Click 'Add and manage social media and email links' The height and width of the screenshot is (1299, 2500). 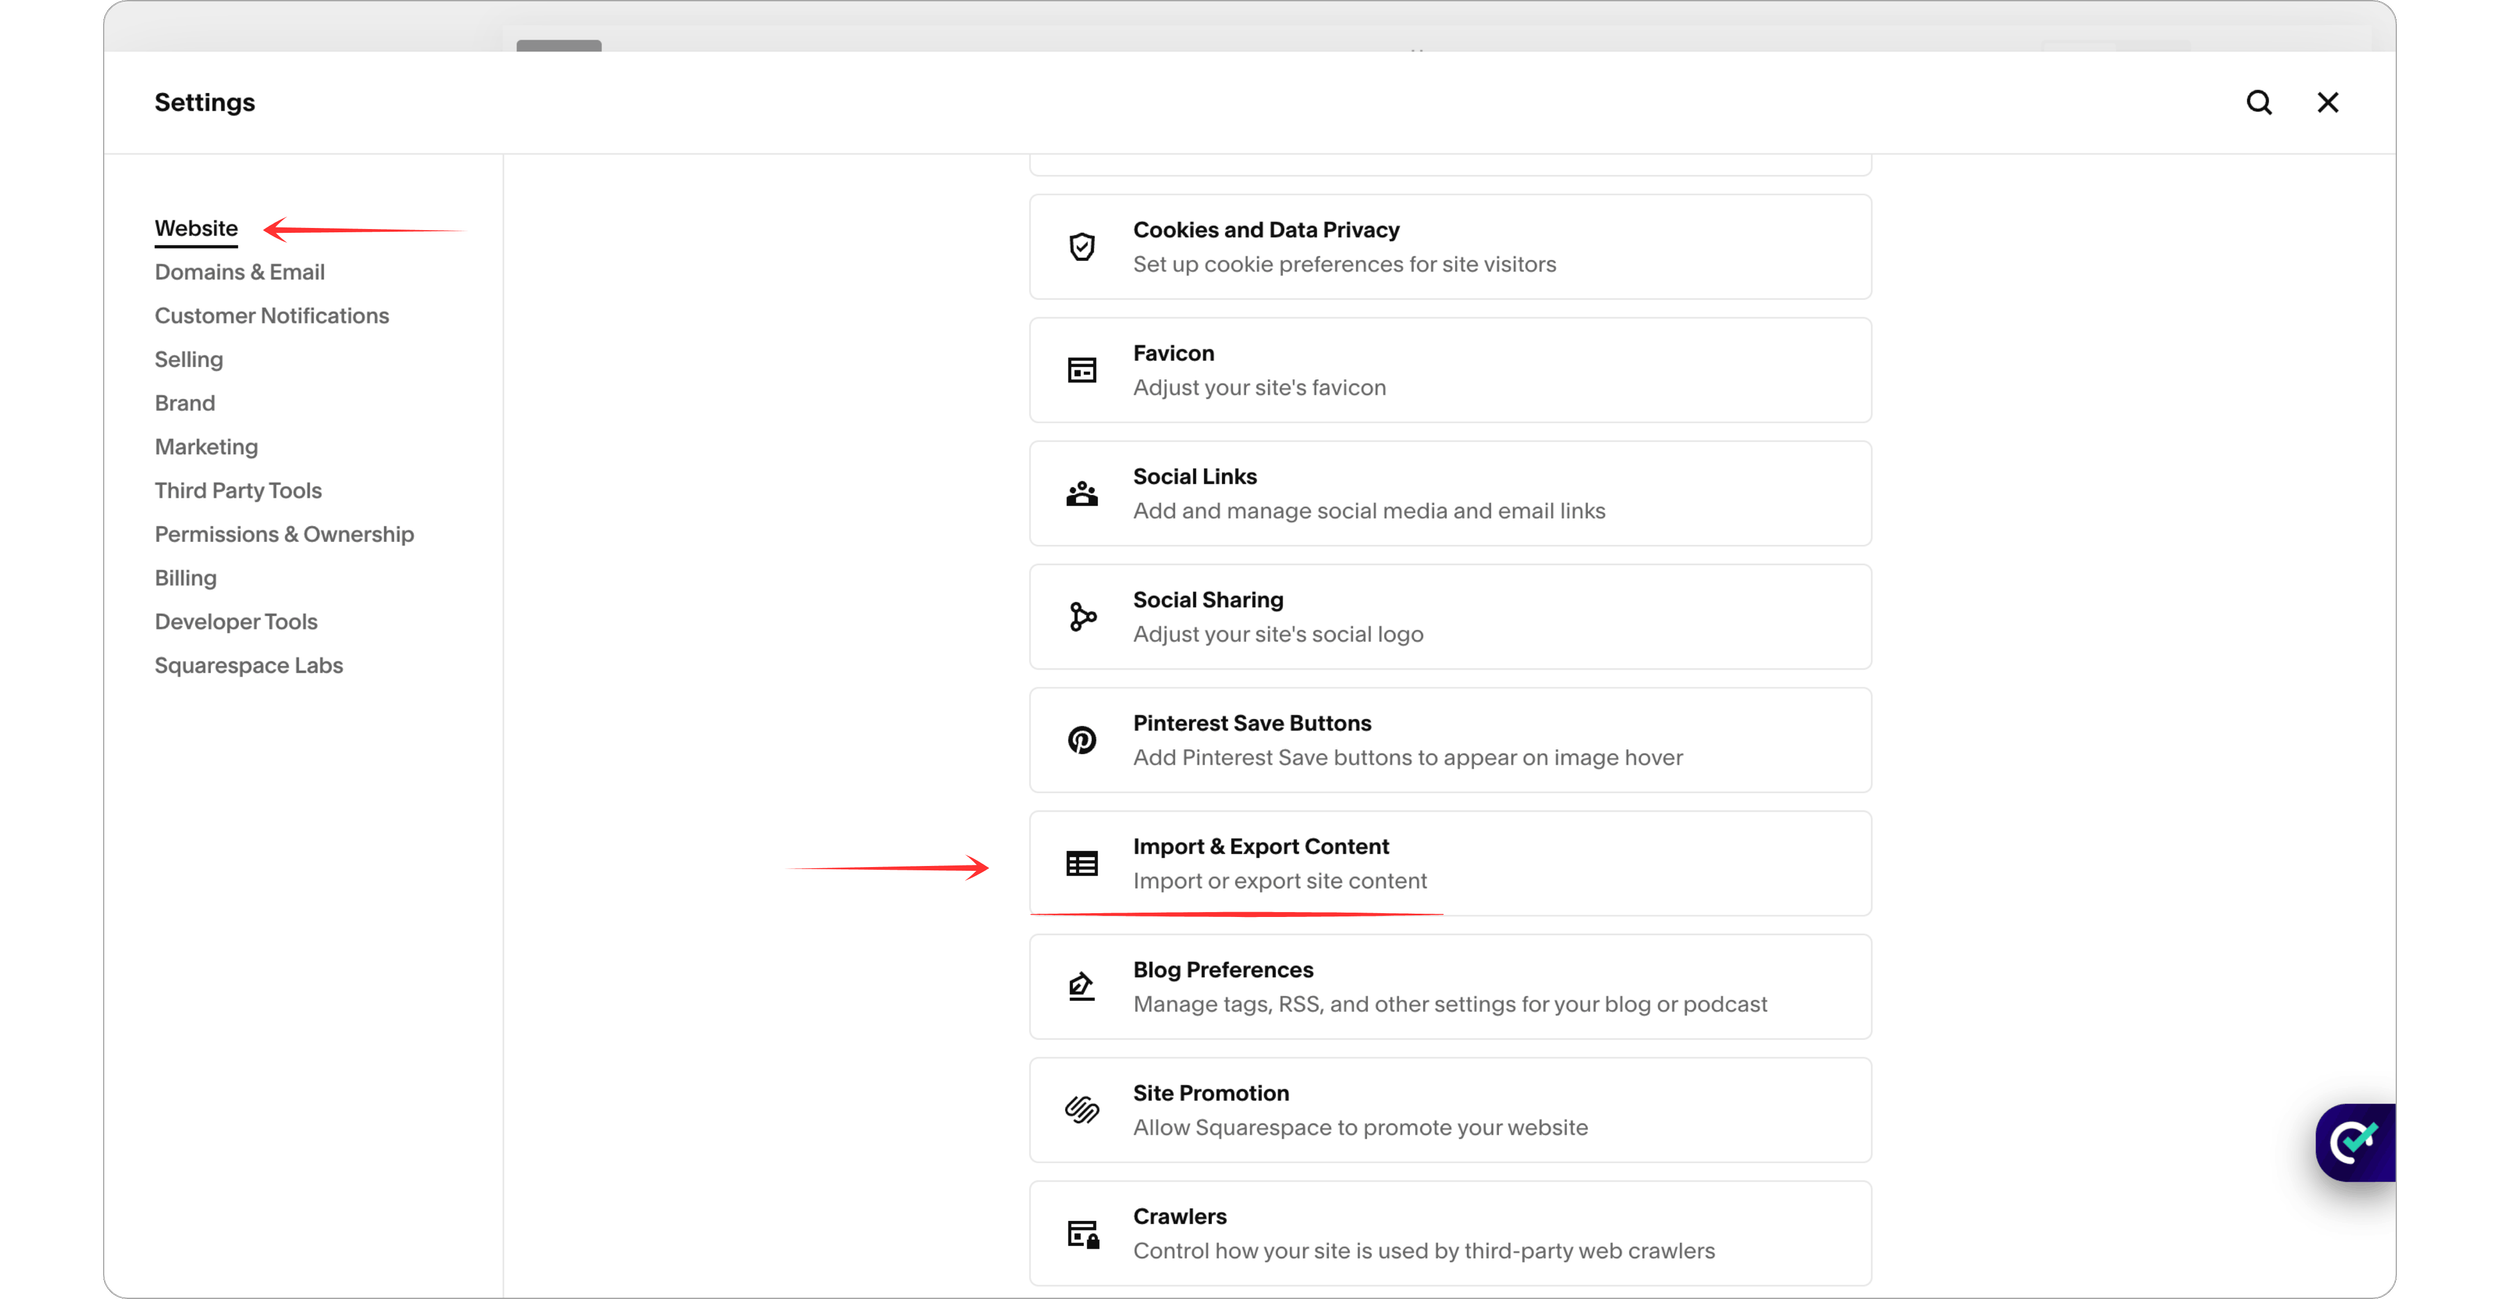point(1369,511)
